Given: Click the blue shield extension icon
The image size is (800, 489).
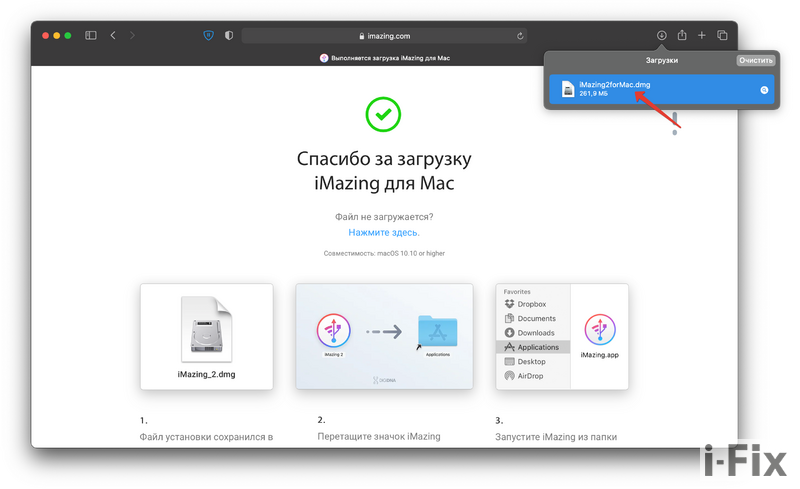Looking at the screenshot, I should [x=208, y=36].
